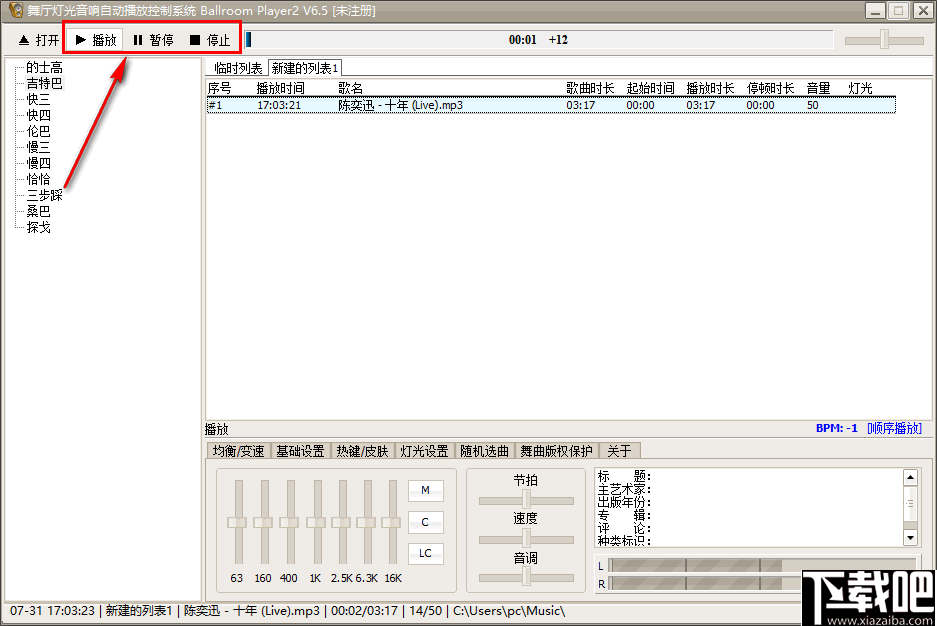Screen dimensions: 937x626
Task: Select the 快四 category in the tree
Action: [x=38, y=115]
